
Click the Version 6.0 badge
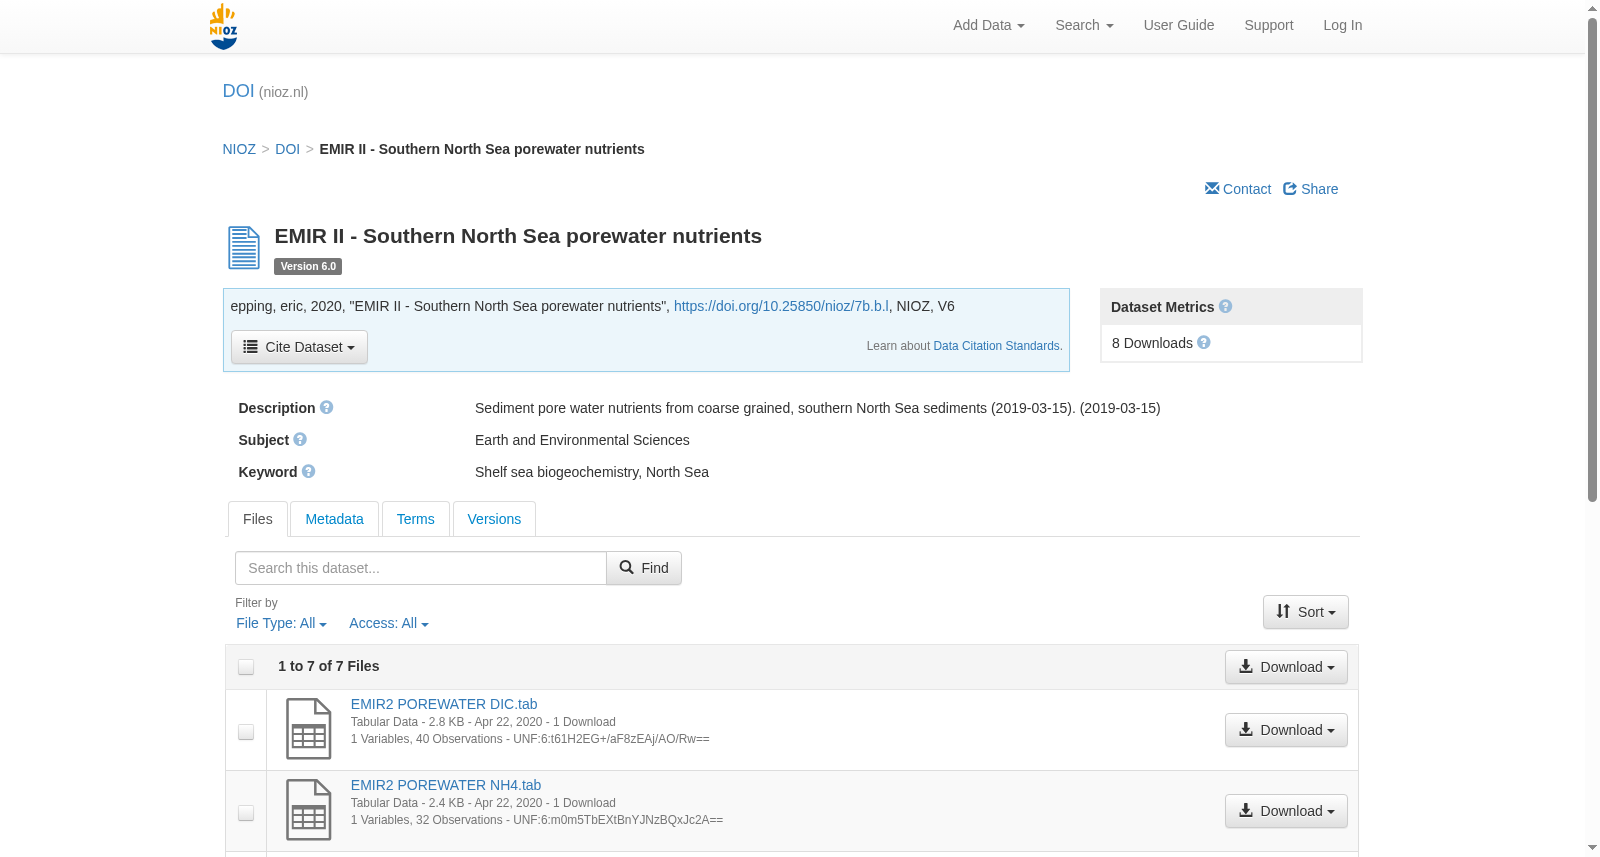tap(308, 266)
